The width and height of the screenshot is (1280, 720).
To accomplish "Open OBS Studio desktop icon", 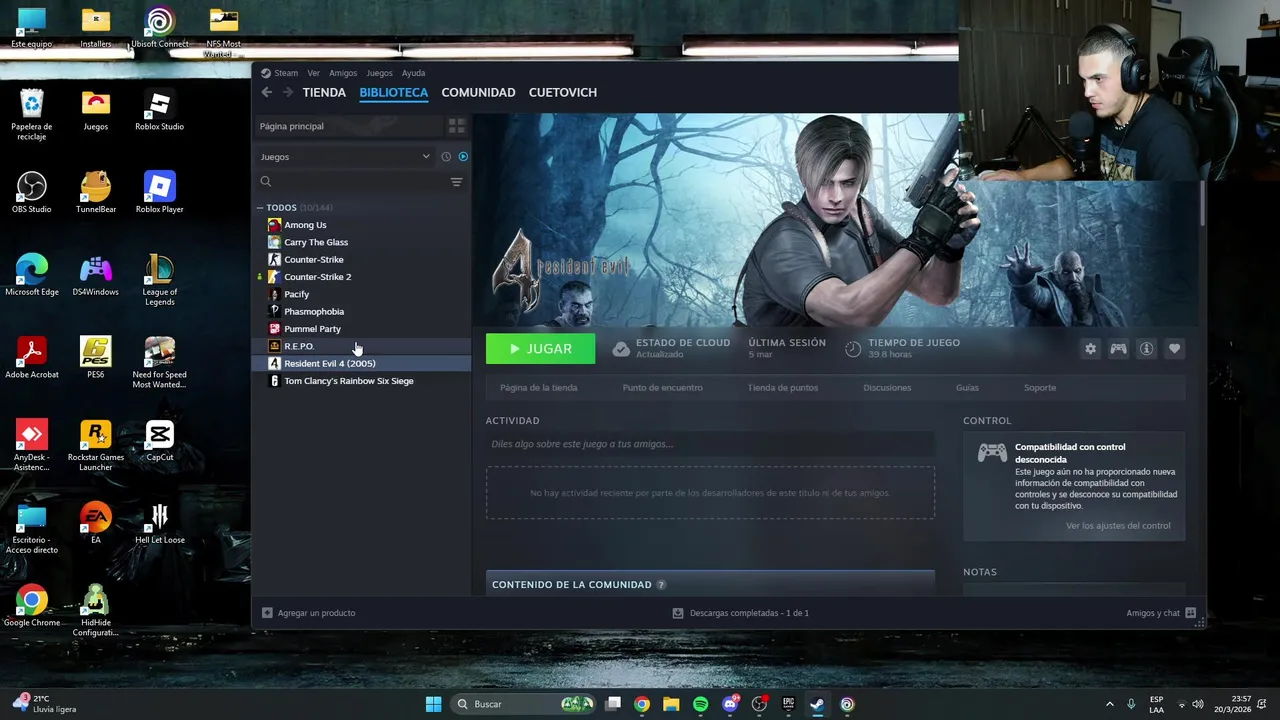I will click(32, 192).
